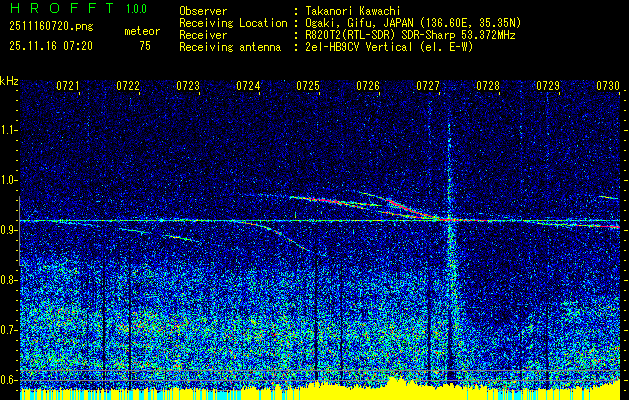Click the 0.6 frequency axis label
629x400 pixels.
coord(8,380)
